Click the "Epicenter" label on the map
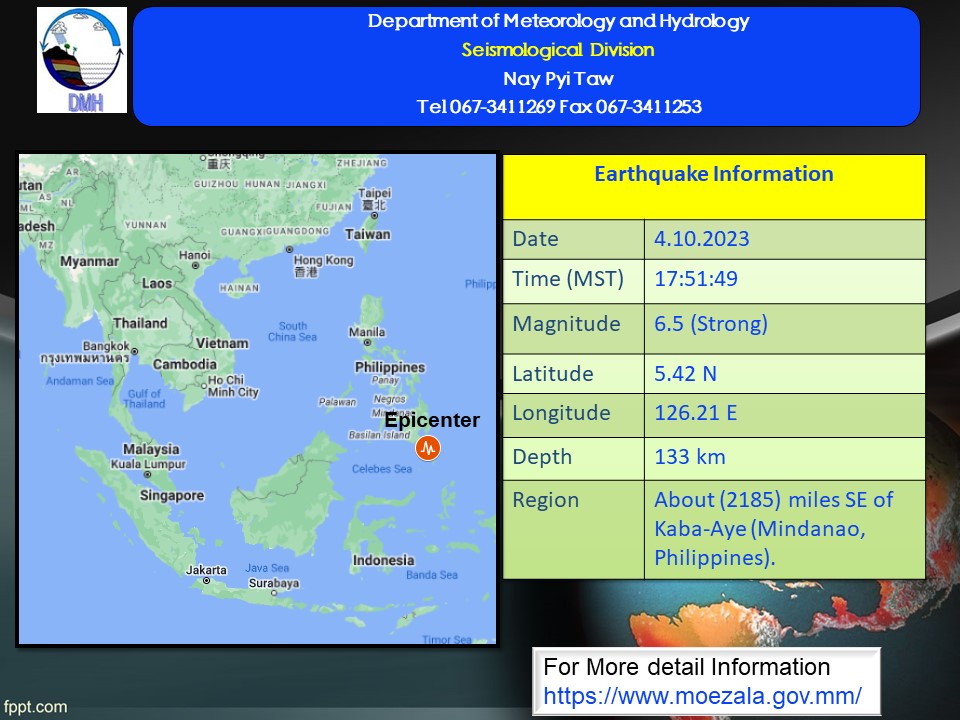960x720 pixels. pyautogui.click(x=432, y=420)
